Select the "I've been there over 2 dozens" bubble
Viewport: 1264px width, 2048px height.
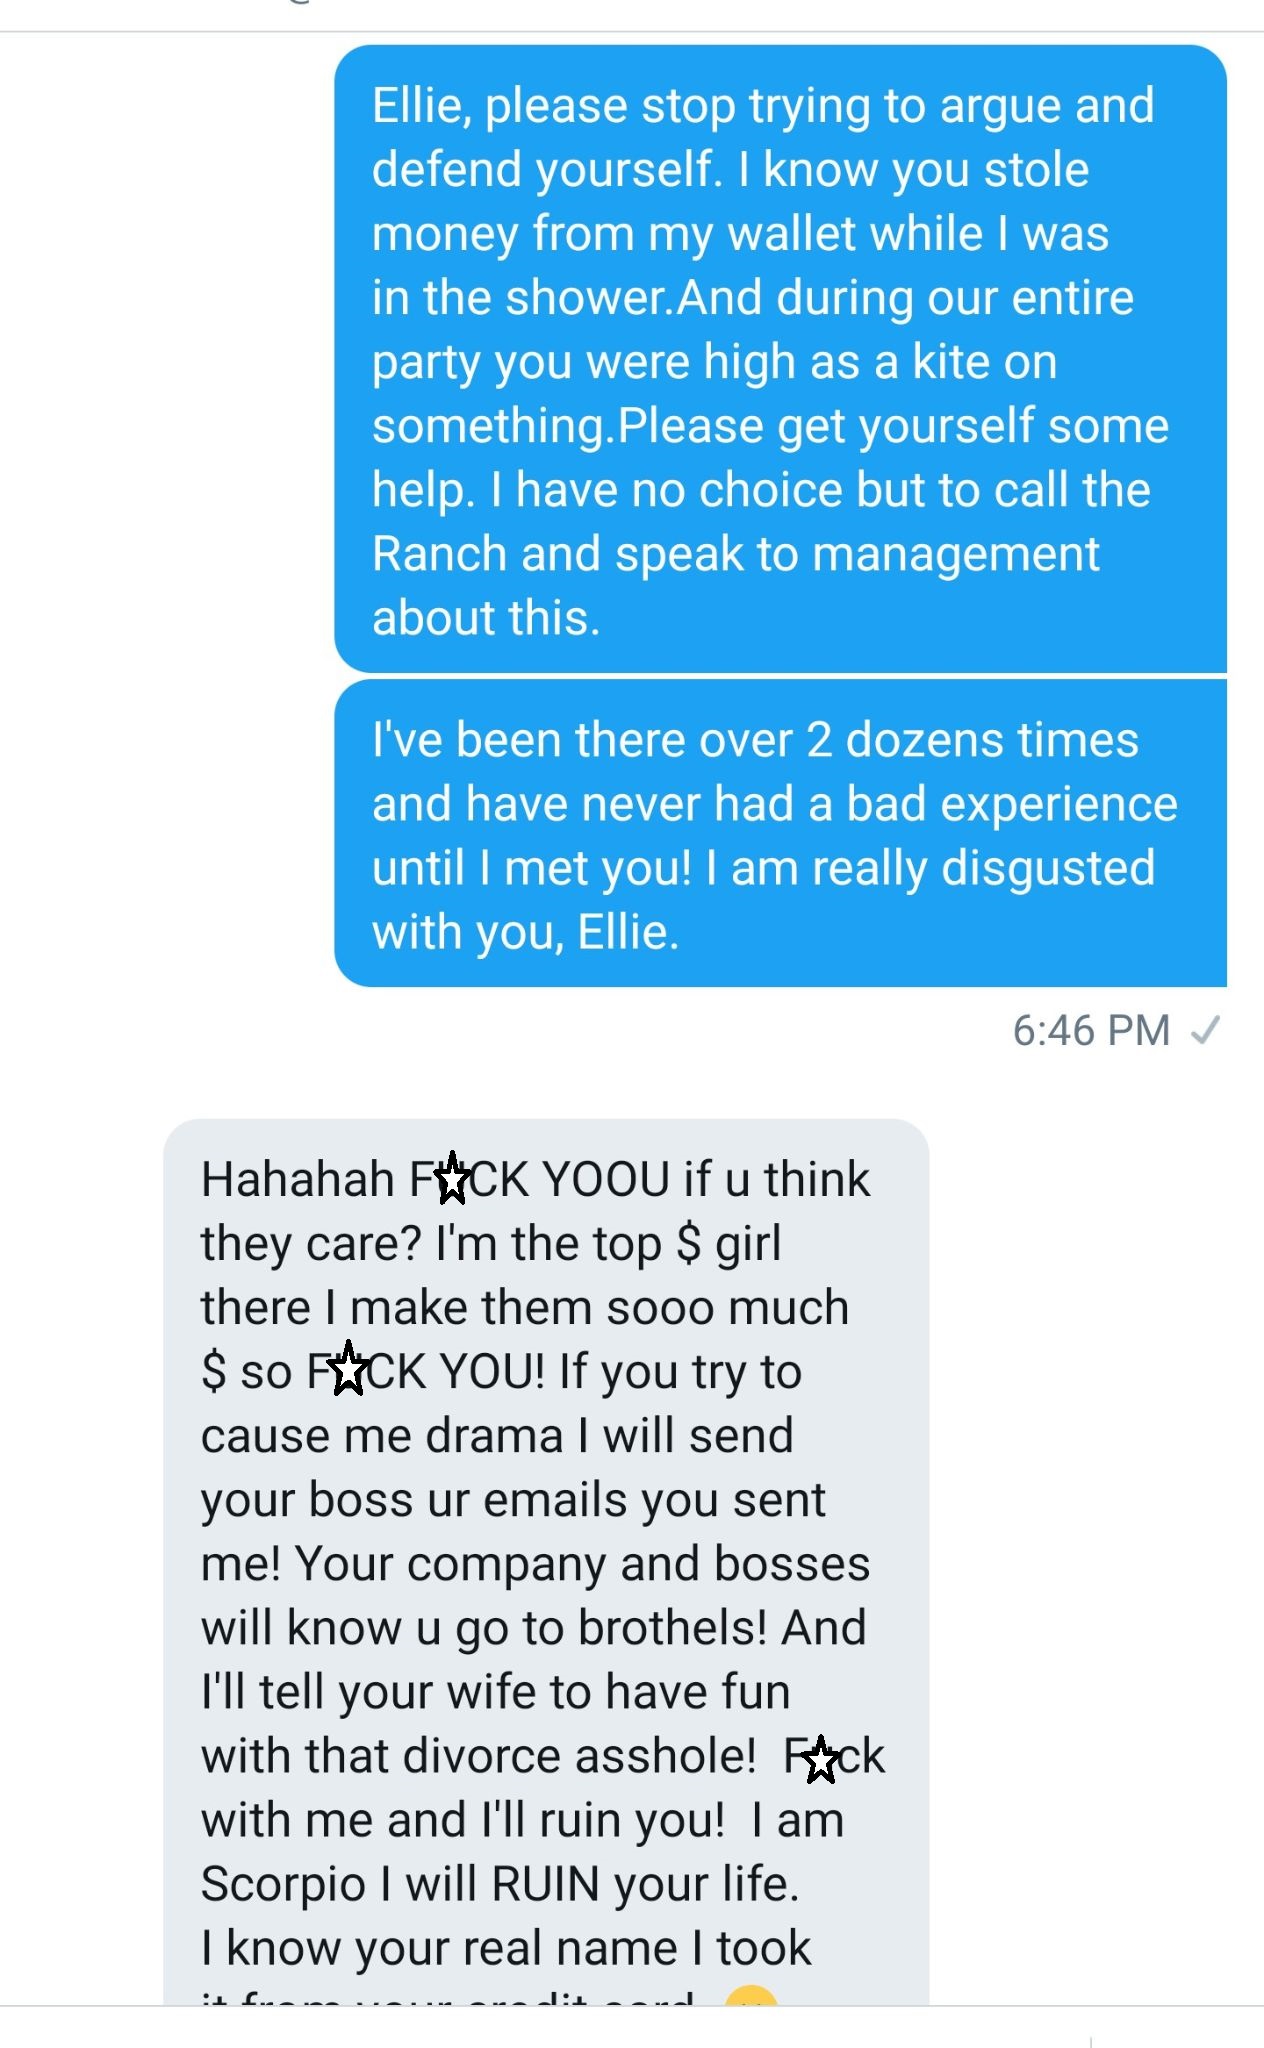coord(780,833)
